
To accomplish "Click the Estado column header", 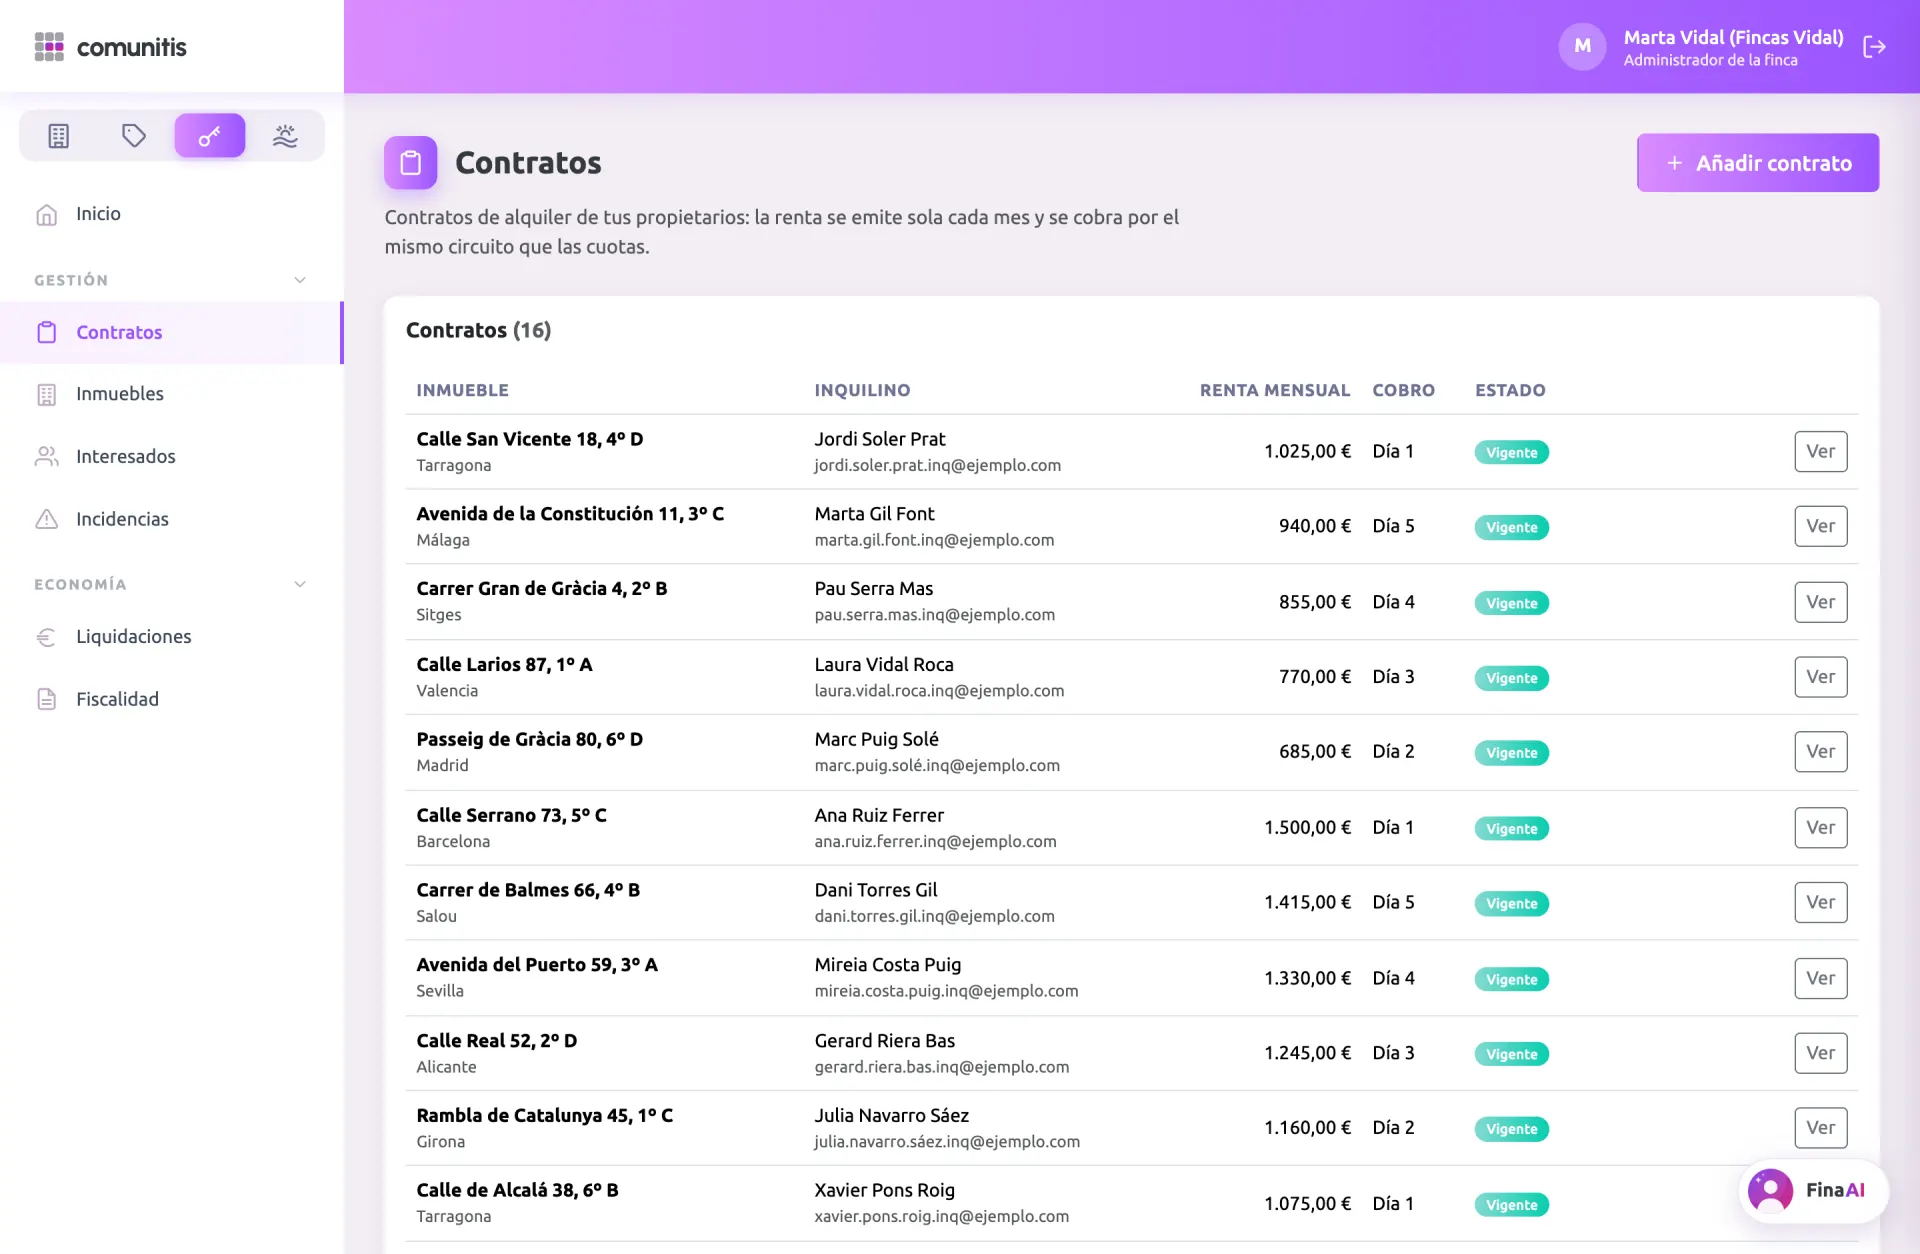I will point(1510,390).
